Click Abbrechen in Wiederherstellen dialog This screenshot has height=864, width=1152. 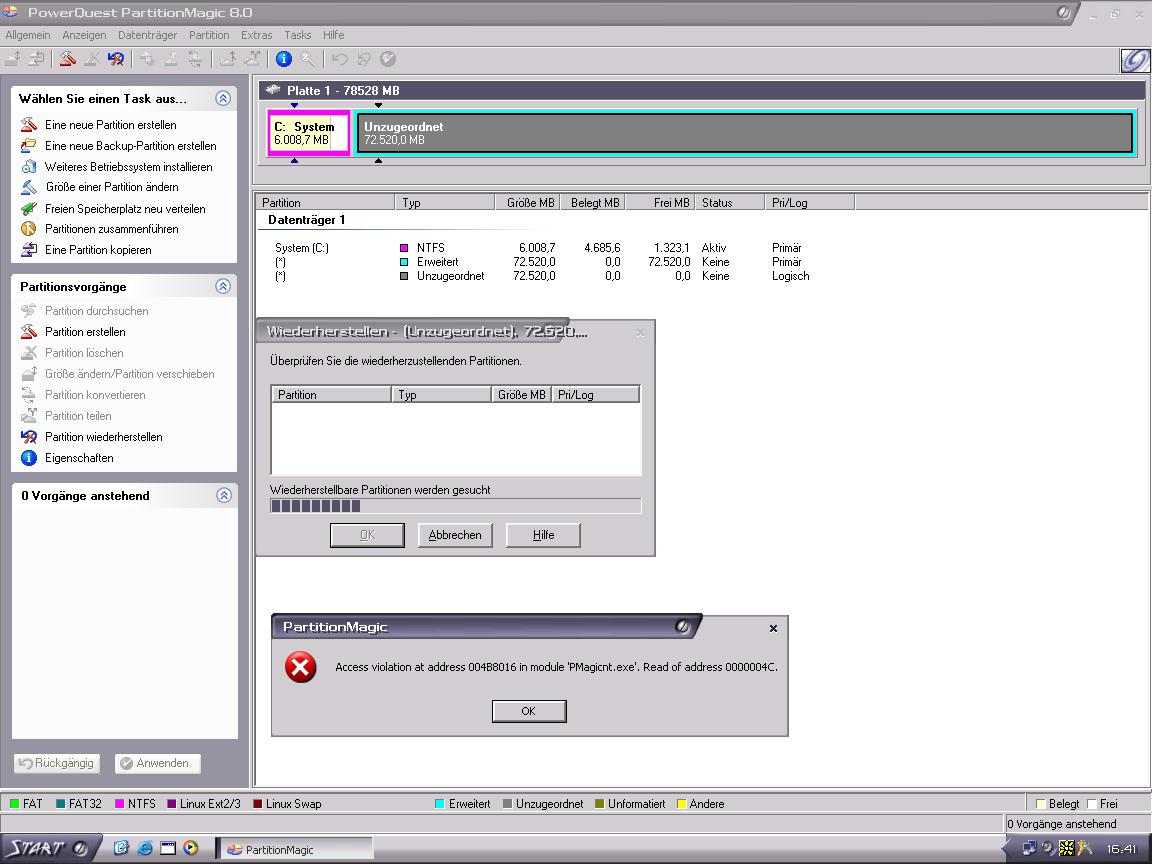tap(456, 535)
